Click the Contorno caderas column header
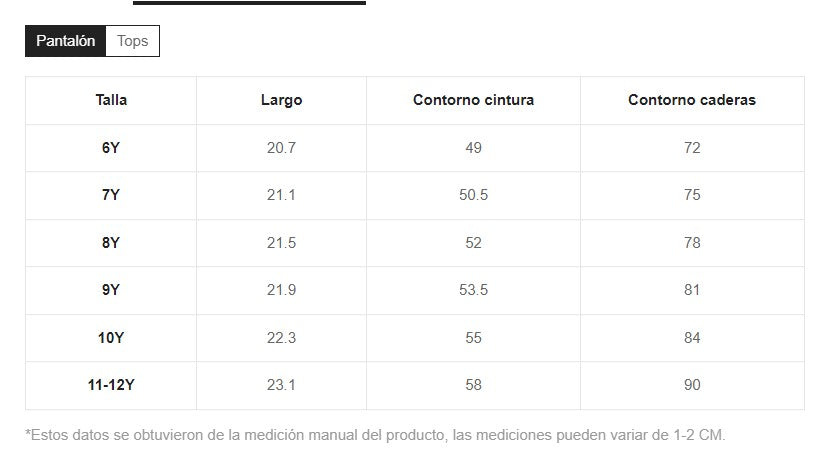Screen dimensions: 826x457 pos(692,100)
